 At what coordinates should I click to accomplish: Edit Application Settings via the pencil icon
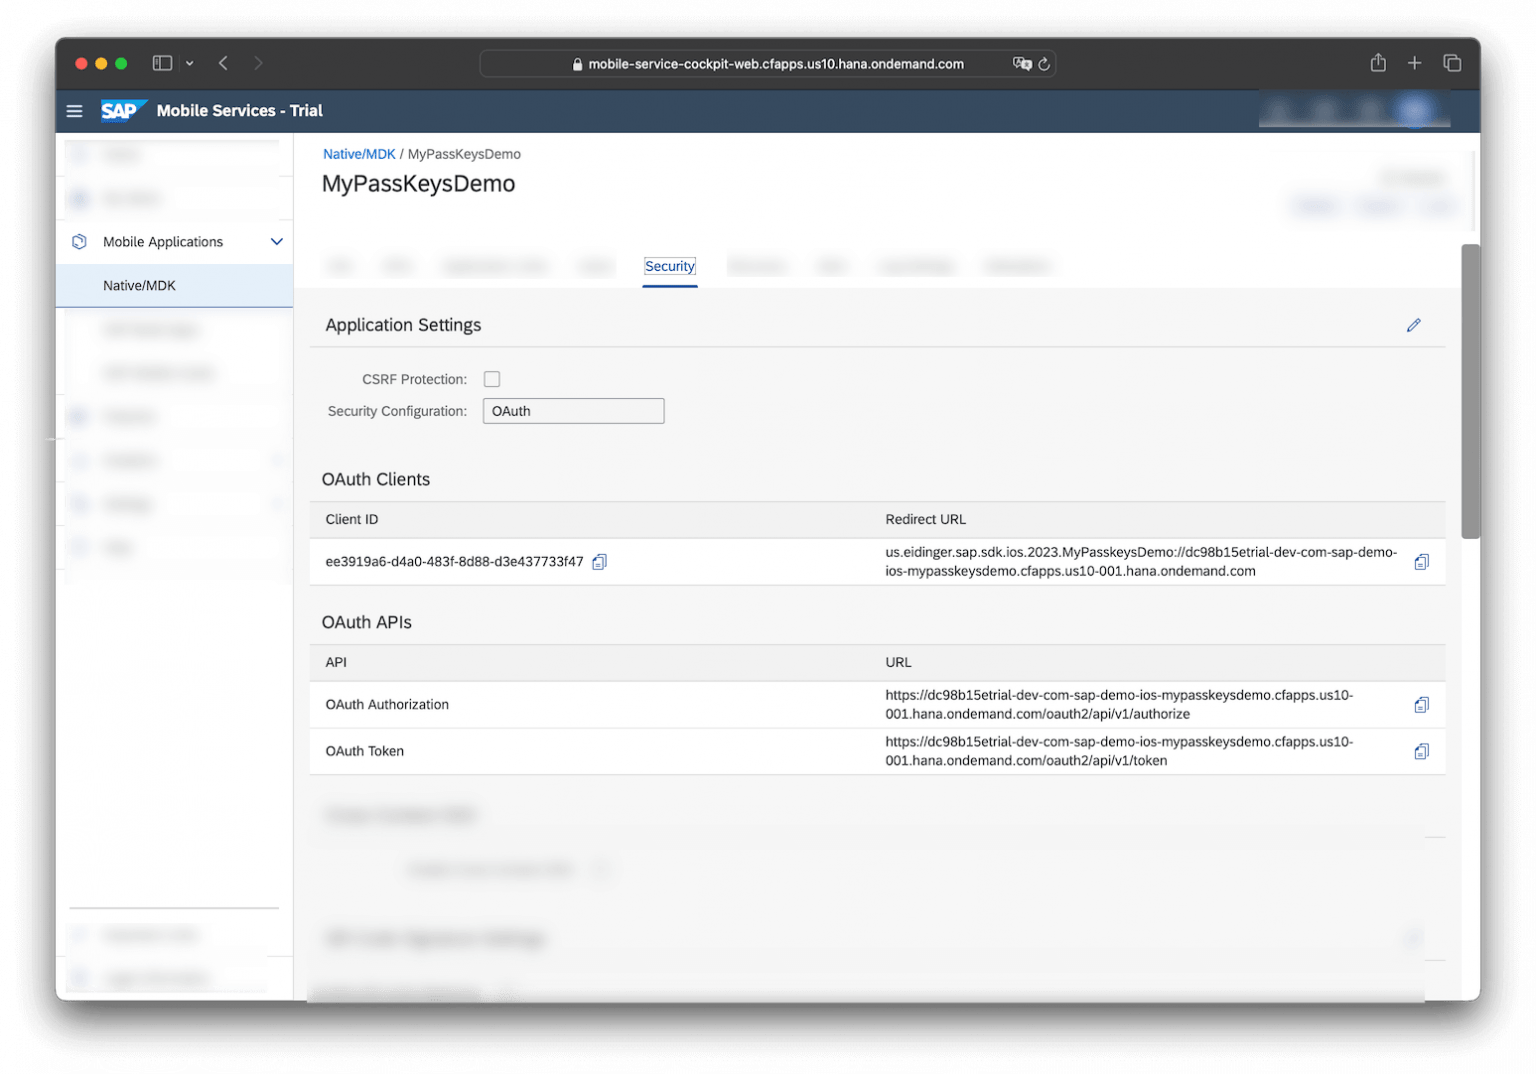[1413, 325]
